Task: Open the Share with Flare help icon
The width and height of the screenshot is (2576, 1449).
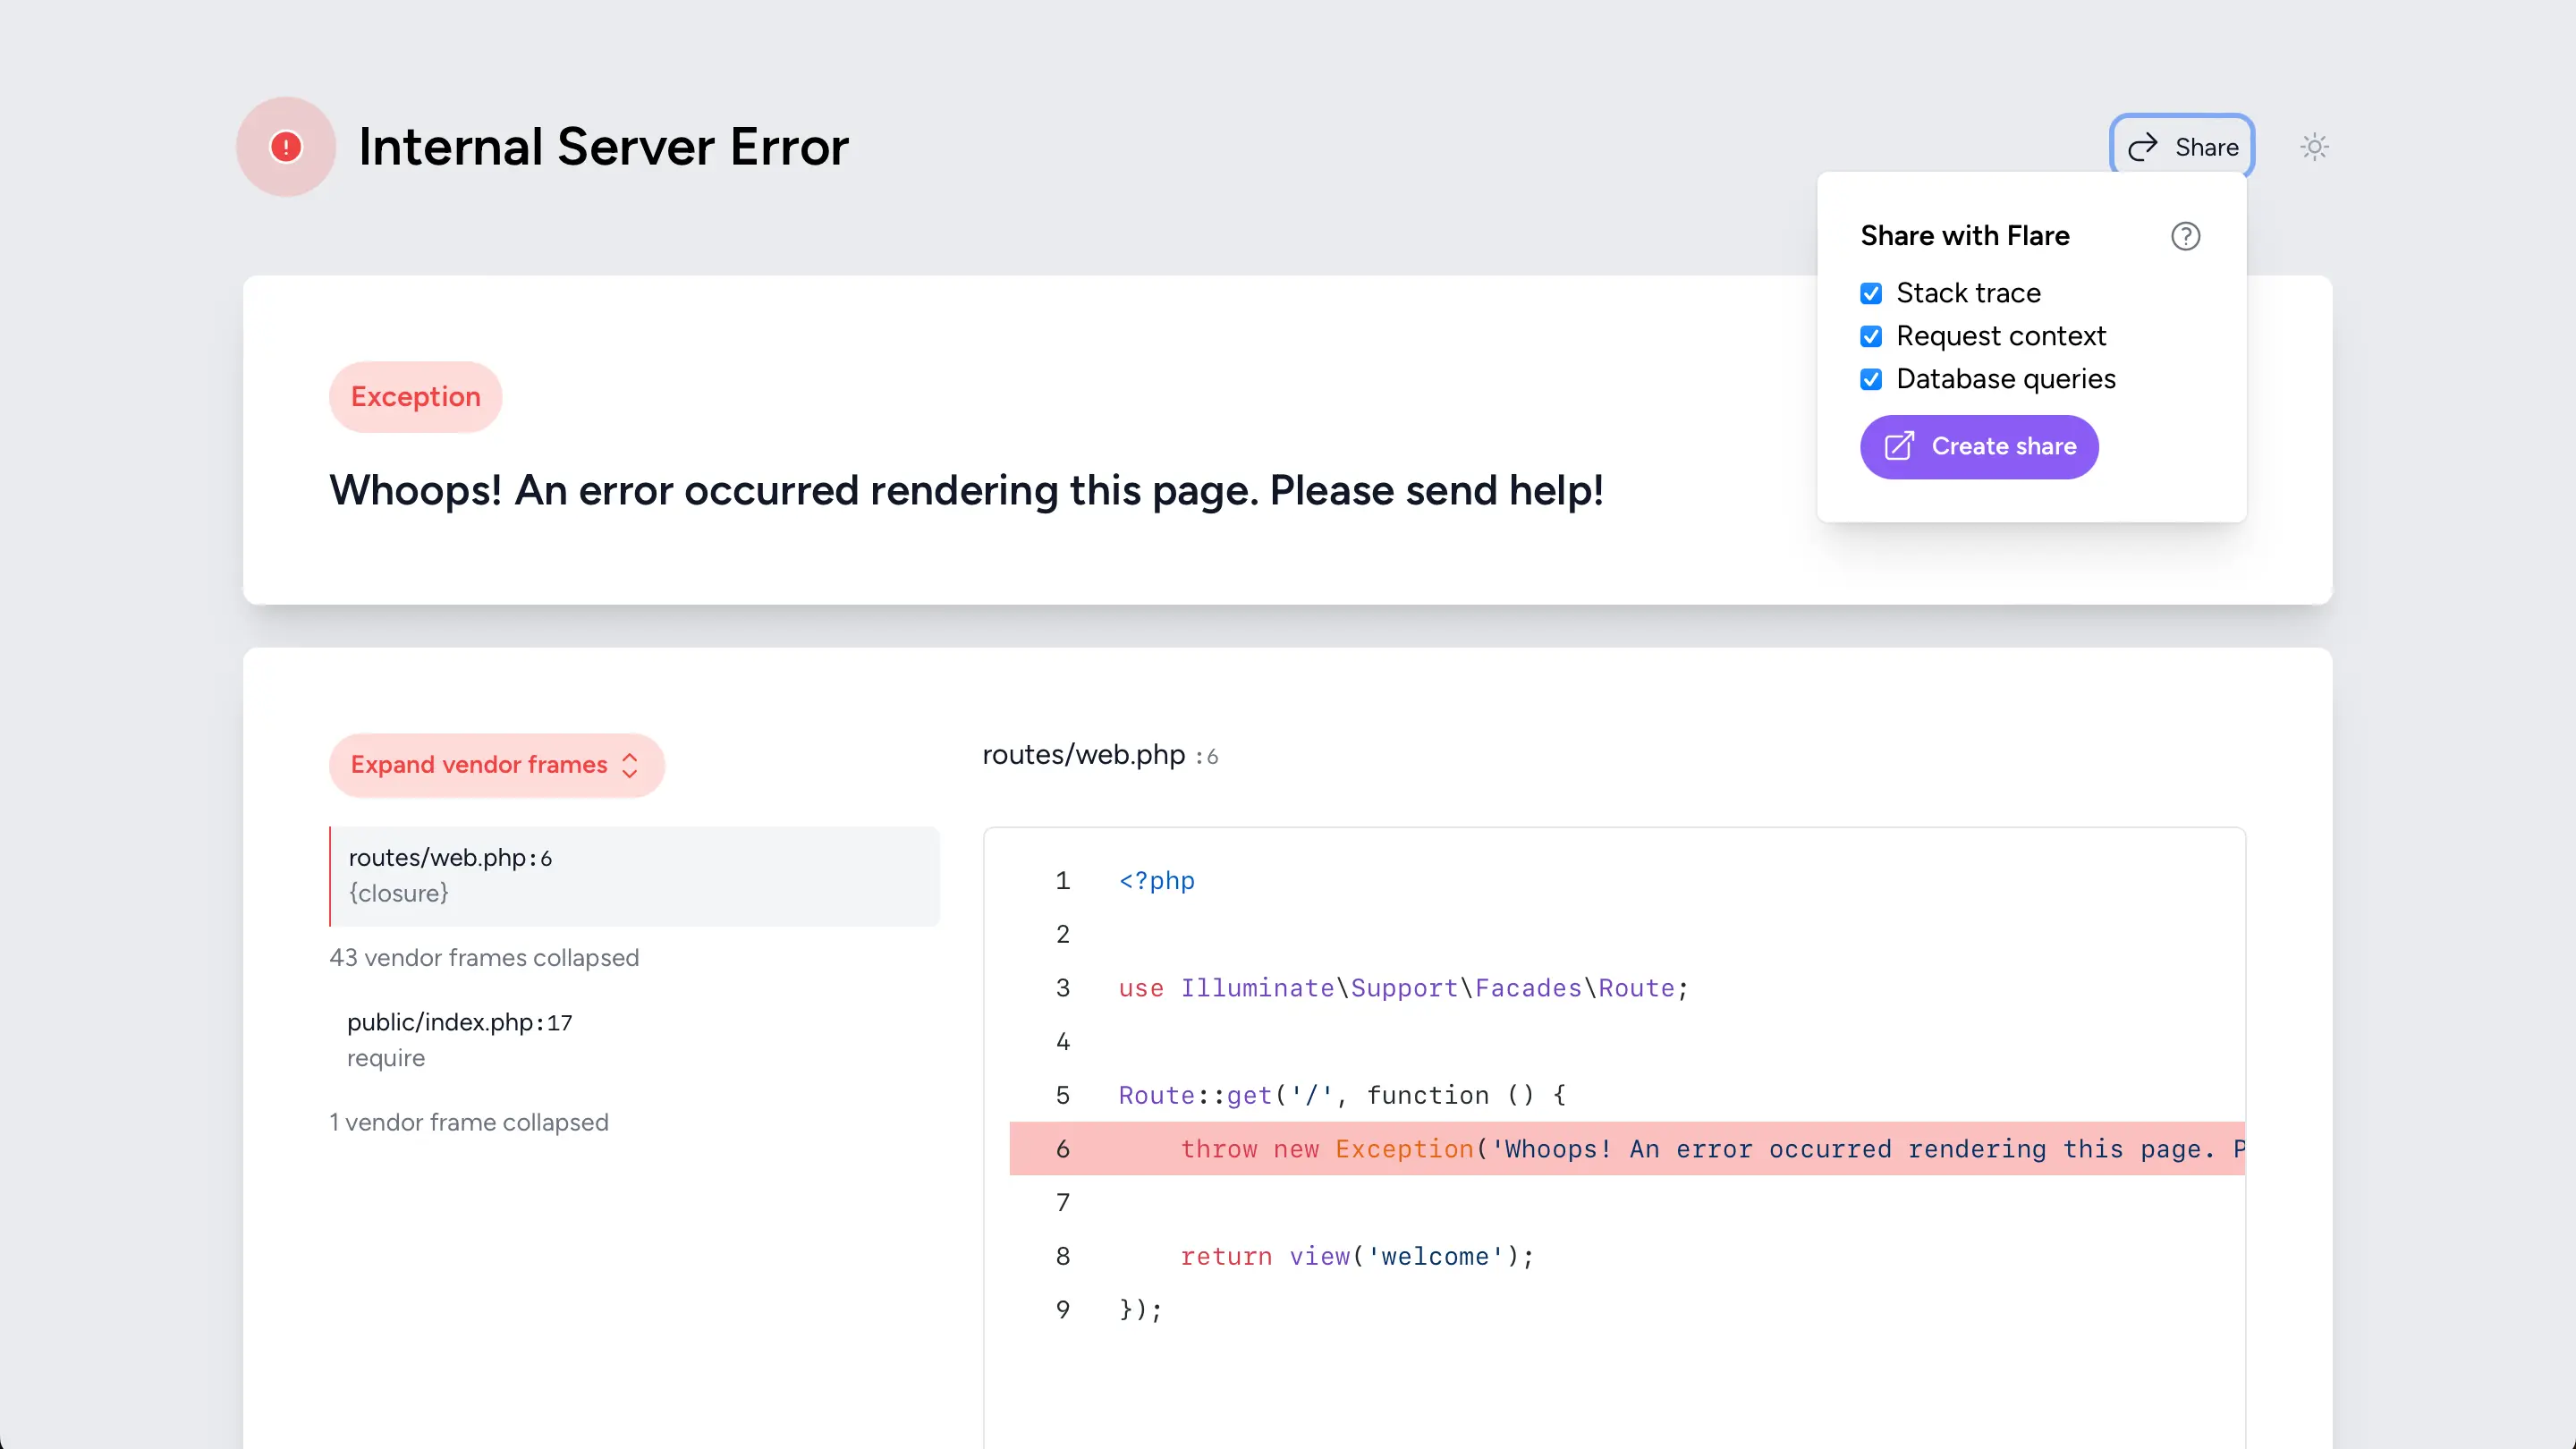Action: point(2186,236)
